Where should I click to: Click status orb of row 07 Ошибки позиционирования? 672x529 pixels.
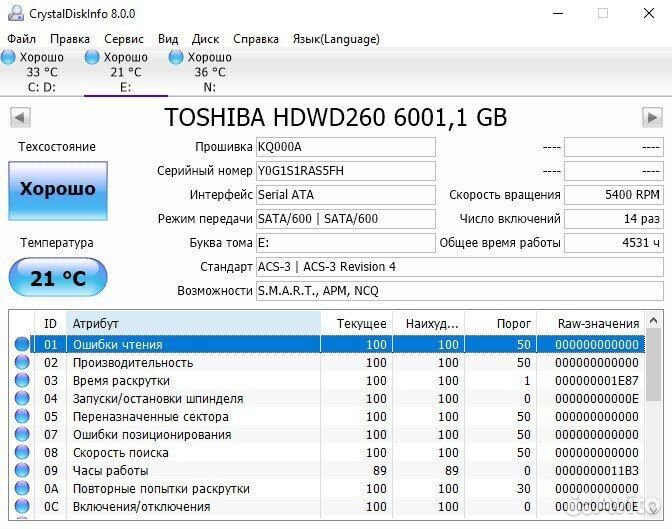(22, 434)
